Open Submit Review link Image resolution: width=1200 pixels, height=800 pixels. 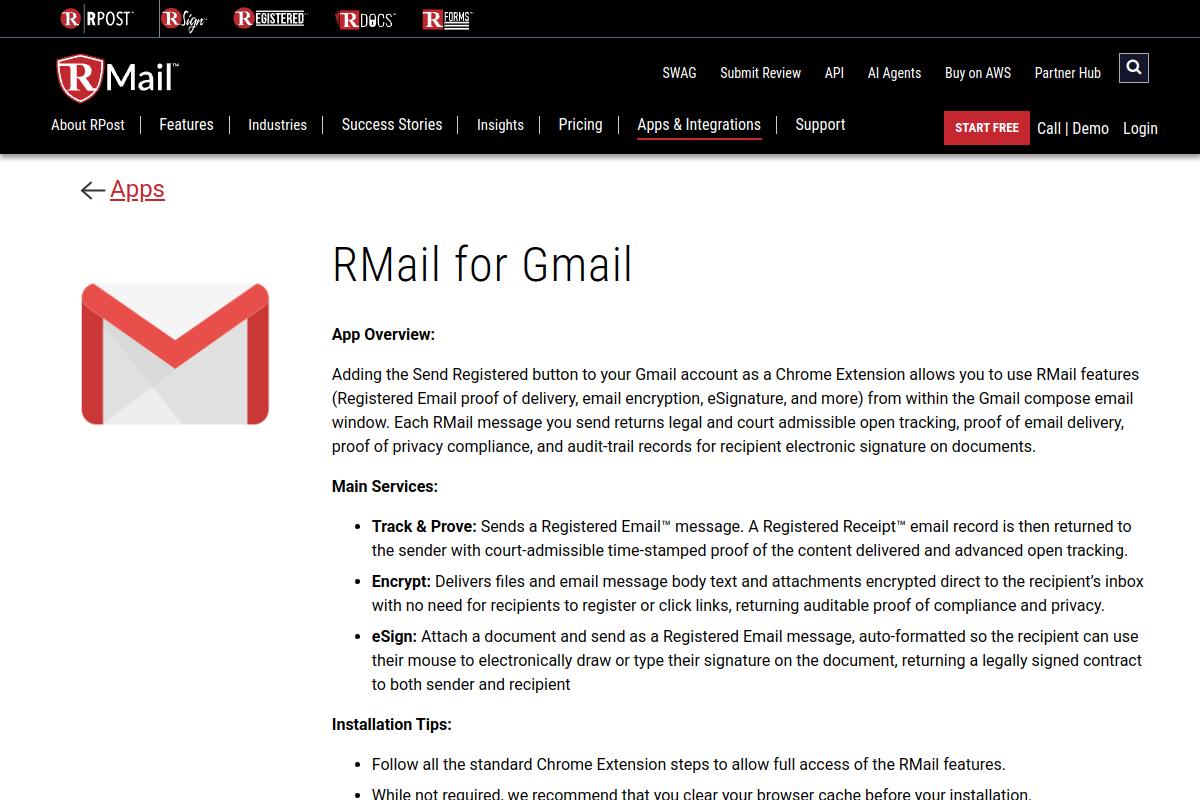(x=760, y=73)
